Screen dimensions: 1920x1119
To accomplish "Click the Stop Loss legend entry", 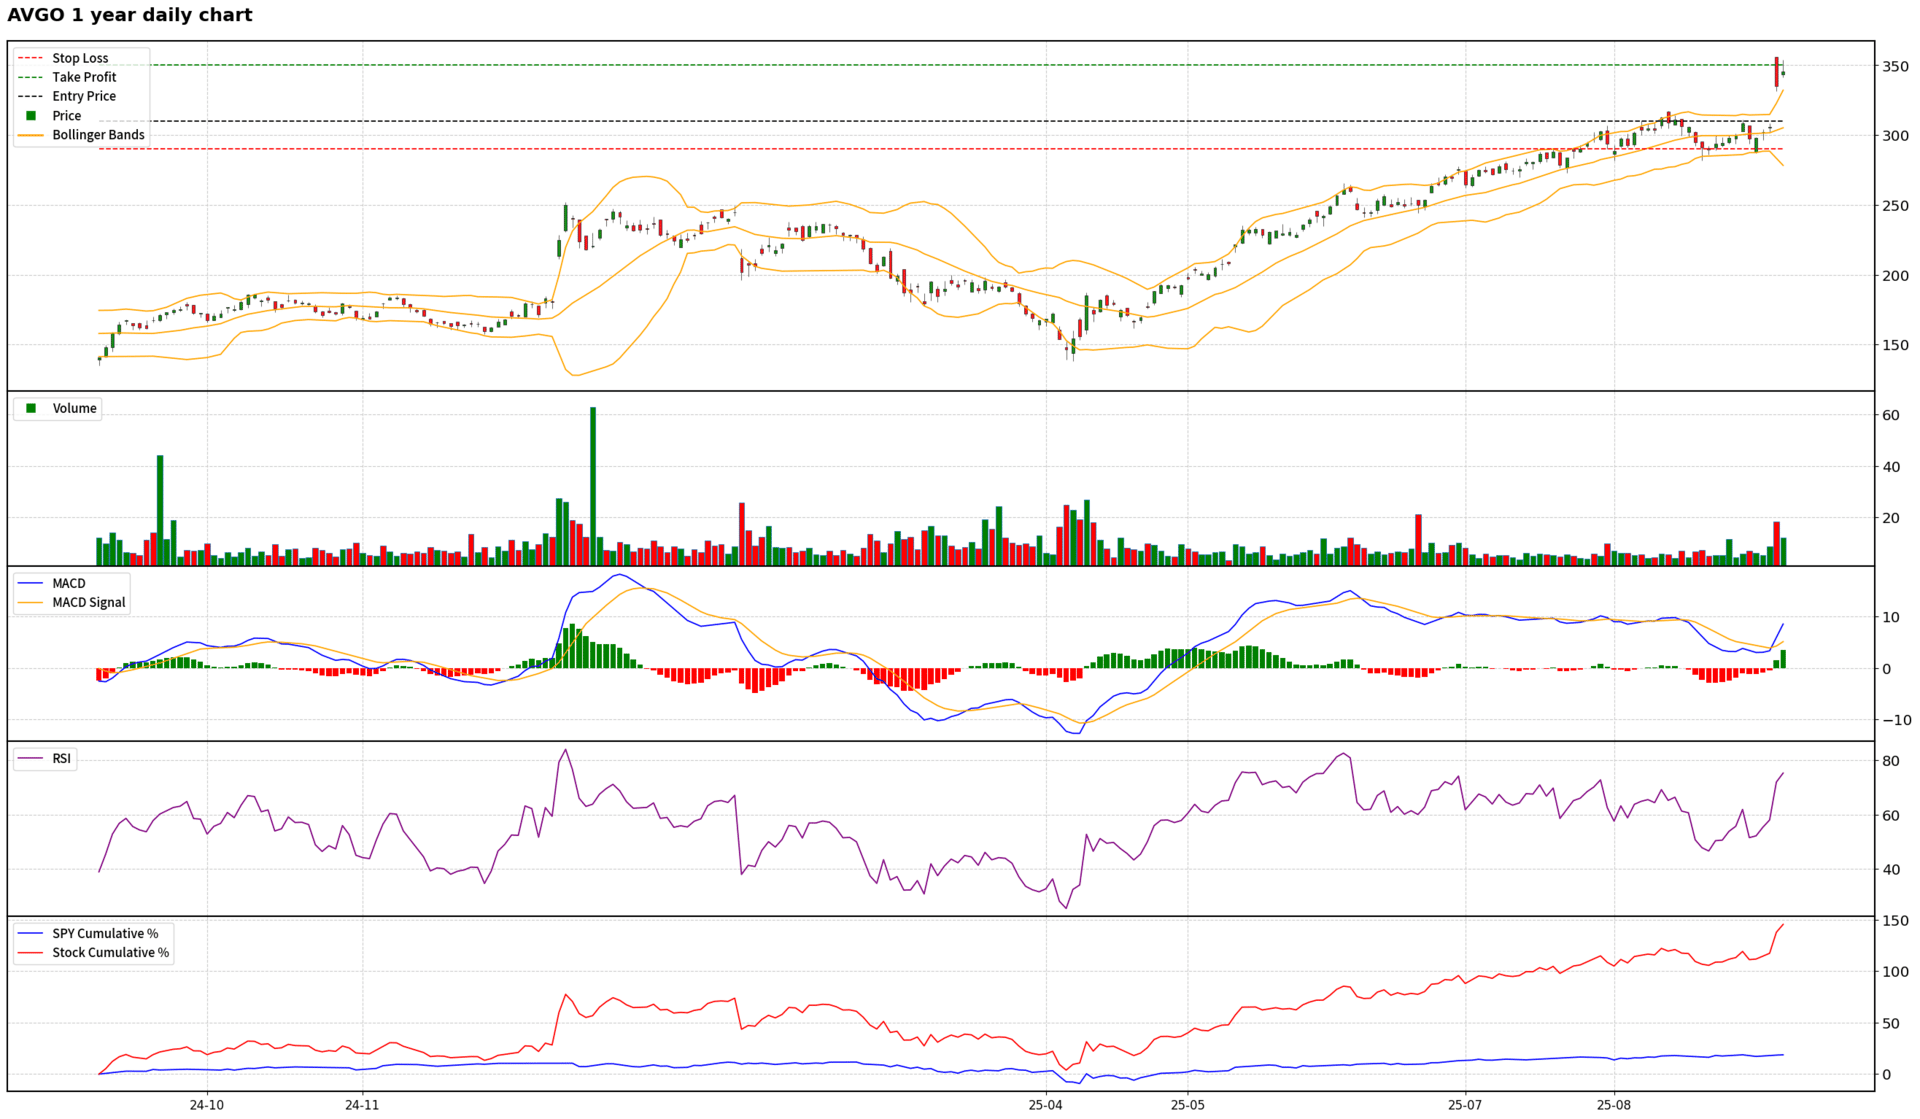I will click(x=80, y=58).
